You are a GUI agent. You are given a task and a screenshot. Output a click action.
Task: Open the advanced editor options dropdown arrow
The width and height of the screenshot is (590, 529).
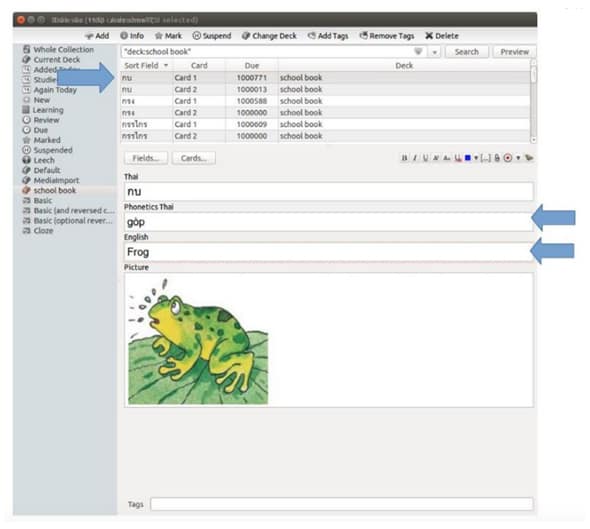(518, 158)
